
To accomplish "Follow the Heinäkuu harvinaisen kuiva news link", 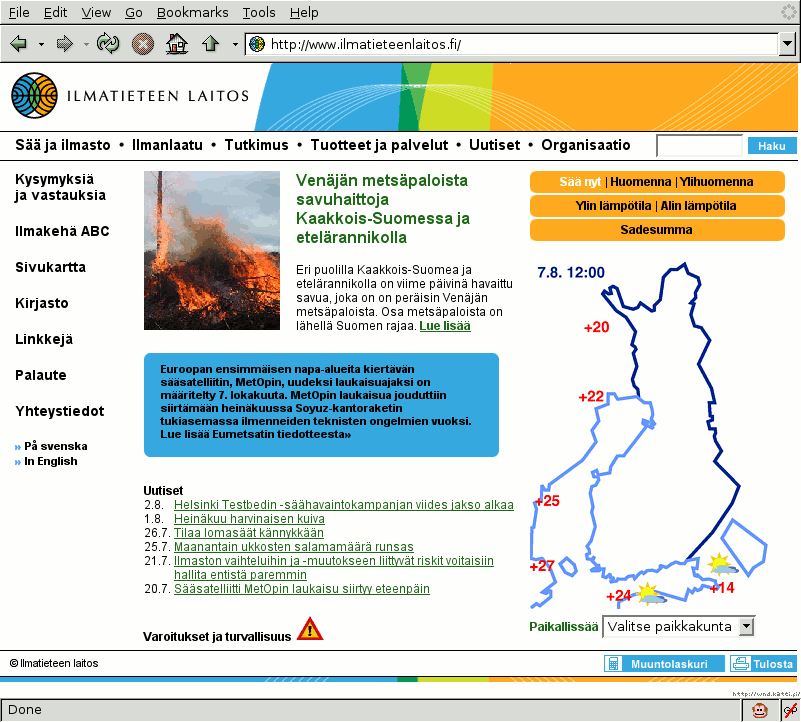I will (x=249, y=519).
